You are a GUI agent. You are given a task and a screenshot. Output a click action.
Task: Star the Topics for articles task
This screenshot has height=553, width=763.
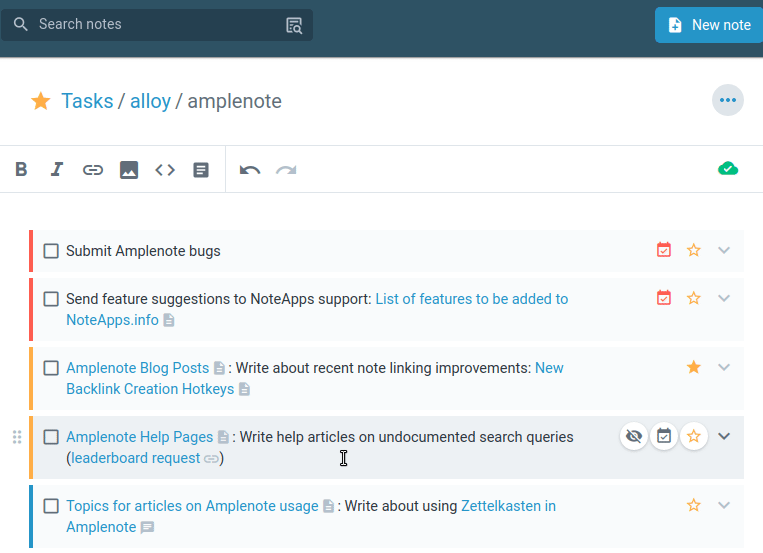point(693,505)
